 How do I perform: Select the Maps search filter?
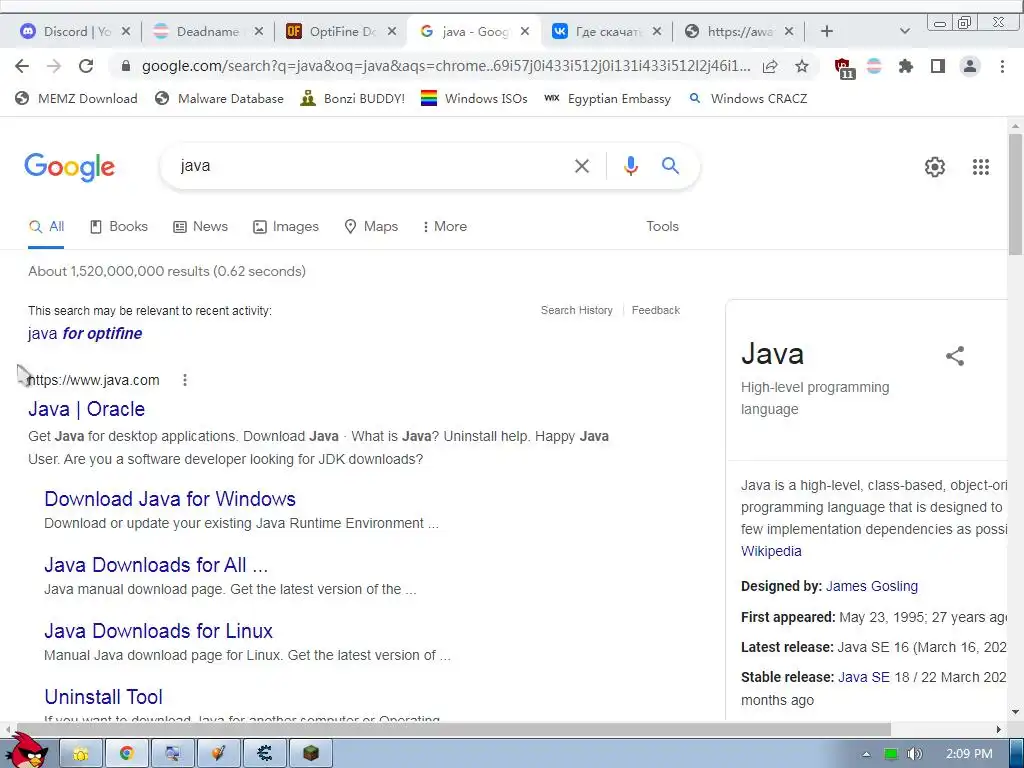pyautogui.click(x=371, y=227)
